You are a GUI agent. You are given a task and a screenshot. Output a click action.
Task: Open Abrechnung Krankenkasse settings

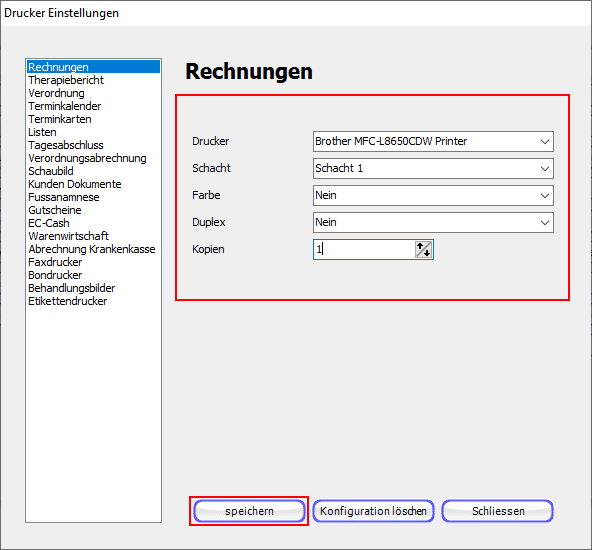[92, 249]
